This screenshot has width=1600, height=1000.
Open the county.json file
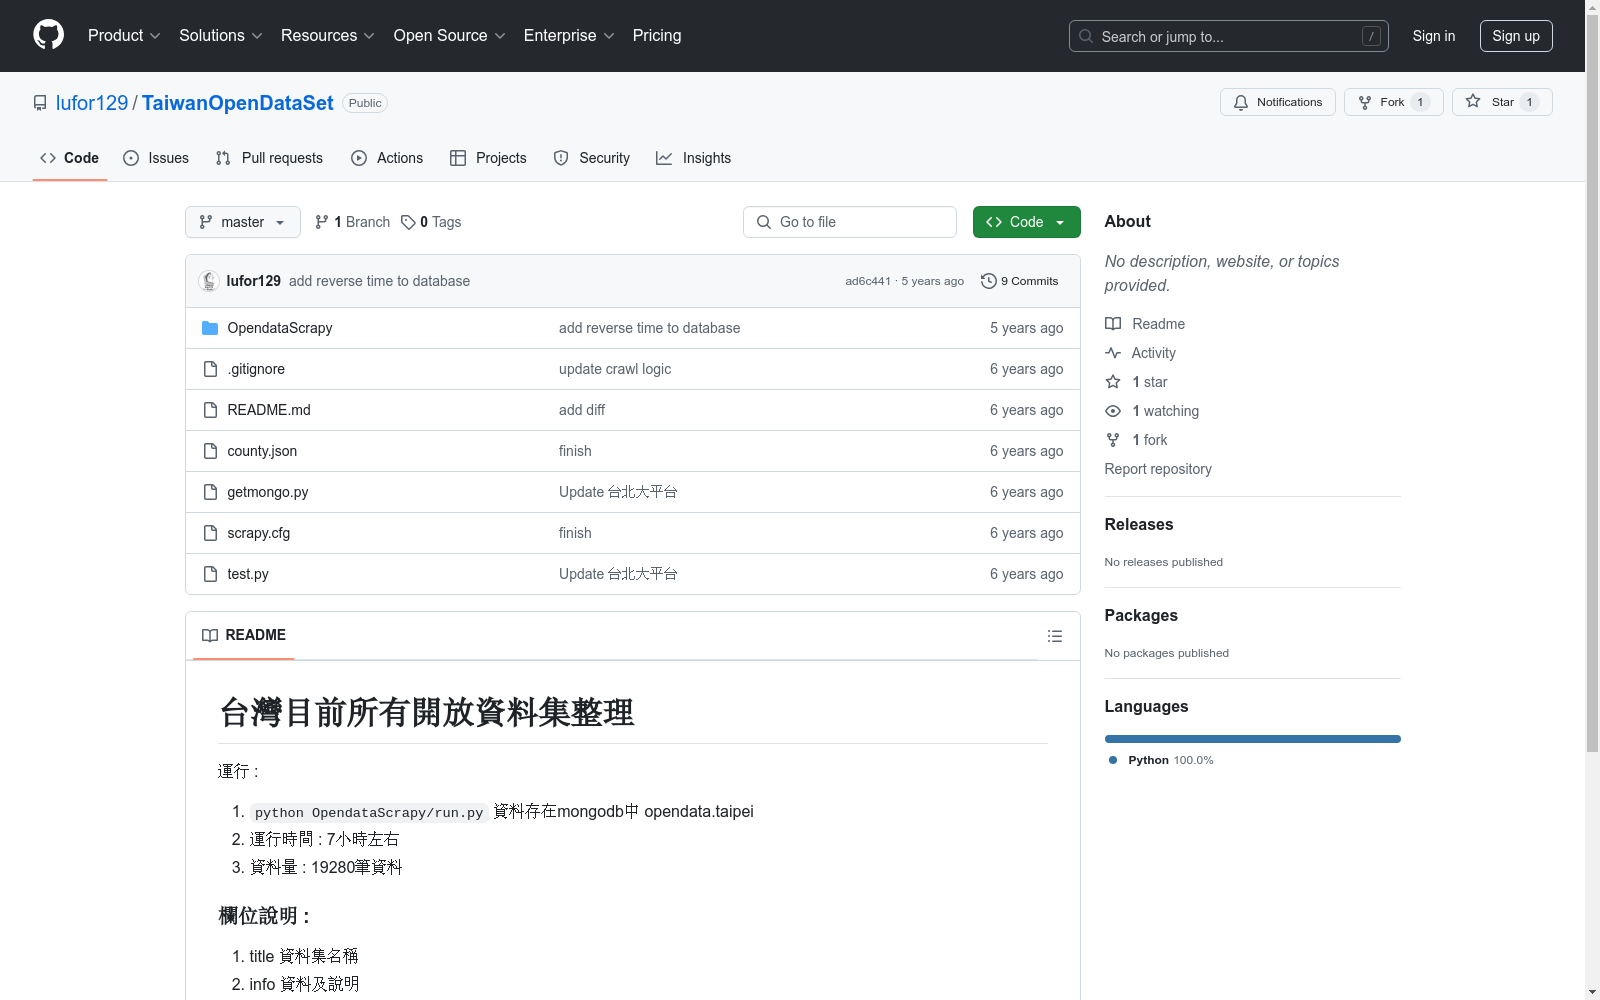click(x=262, y=451)
